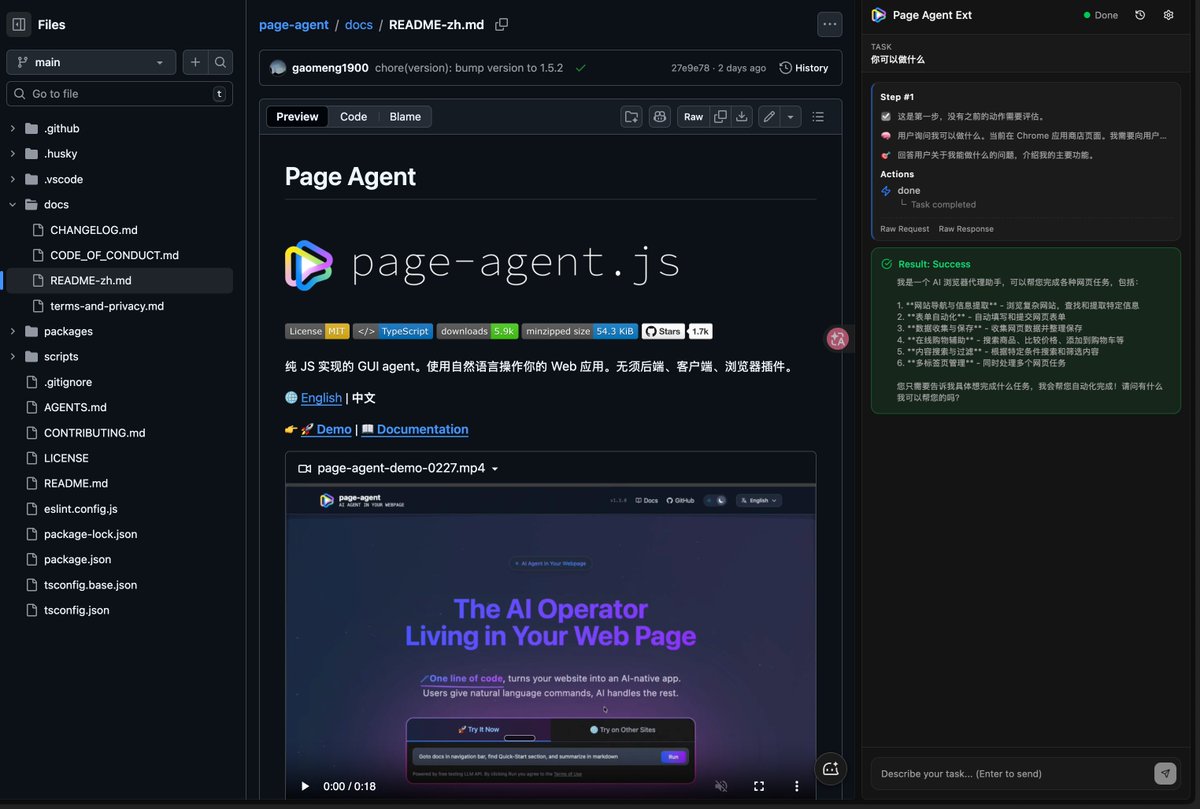Click the GitHub Stars 1.7k badge
The width and height of the screenshot is (1200, 809).
[677, 331]
